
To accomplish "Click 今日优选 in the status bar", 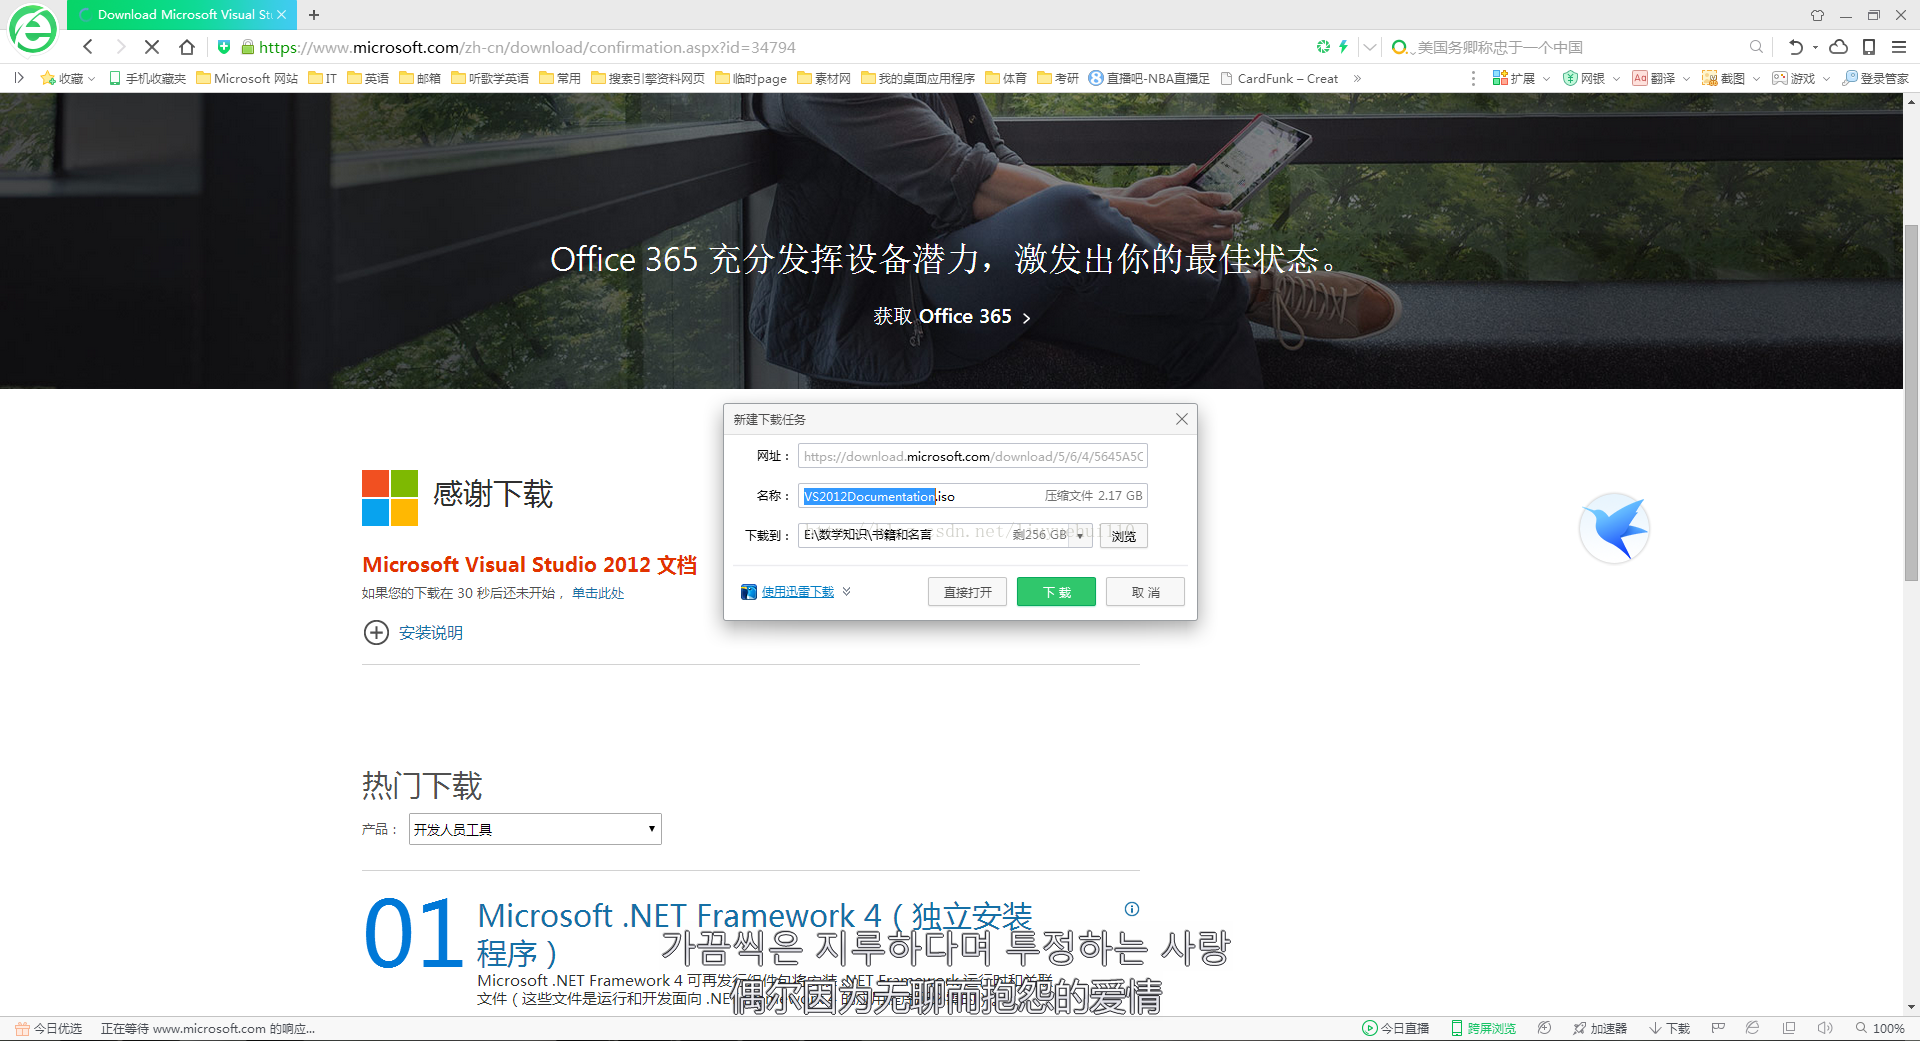I will [49, 1028].
